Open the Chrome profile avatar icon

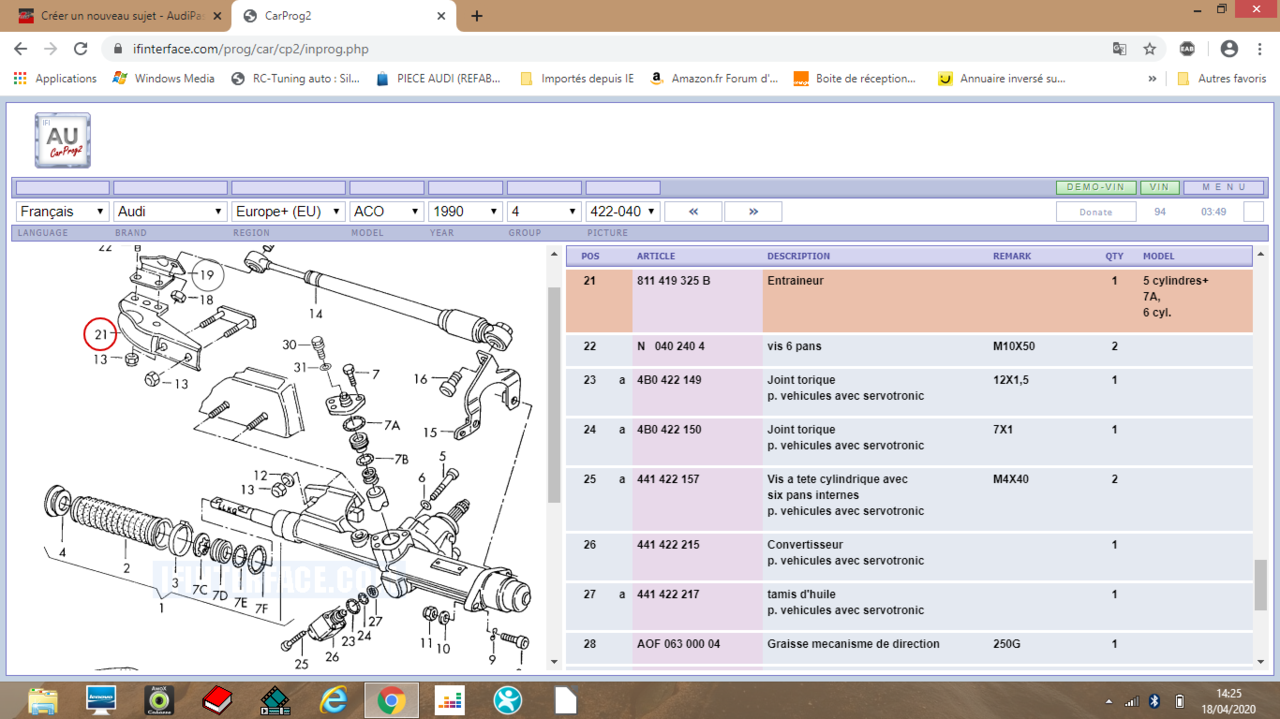coord(1229,49)
